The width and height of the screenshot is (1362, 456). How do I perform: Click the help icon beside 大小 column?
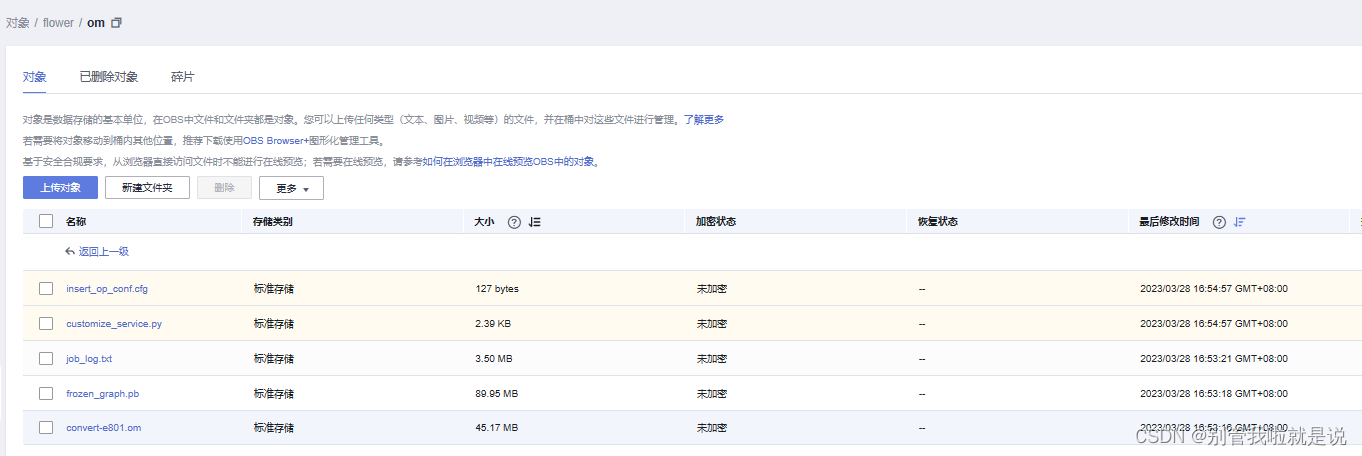(x=514, y=222)
